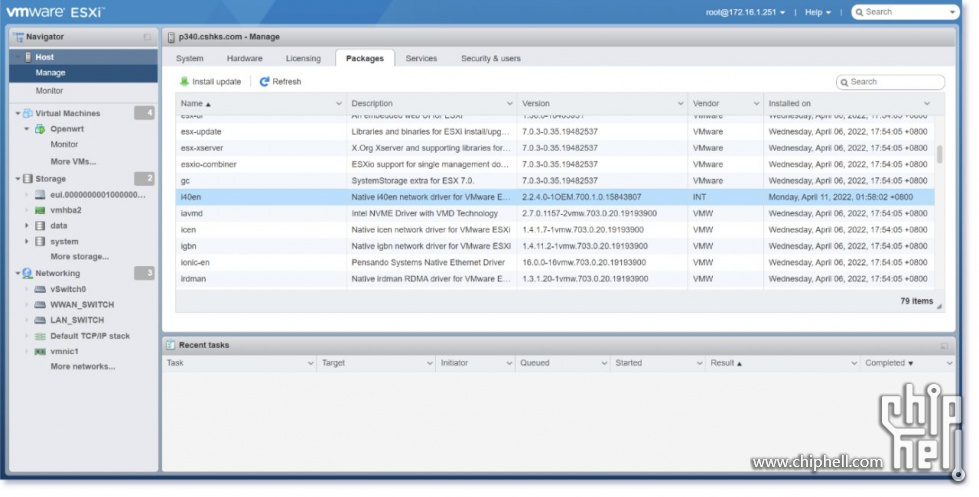Open the More networks... link
Image resolution: width=979 pixels, height=497 pixels.
(82, 367)
